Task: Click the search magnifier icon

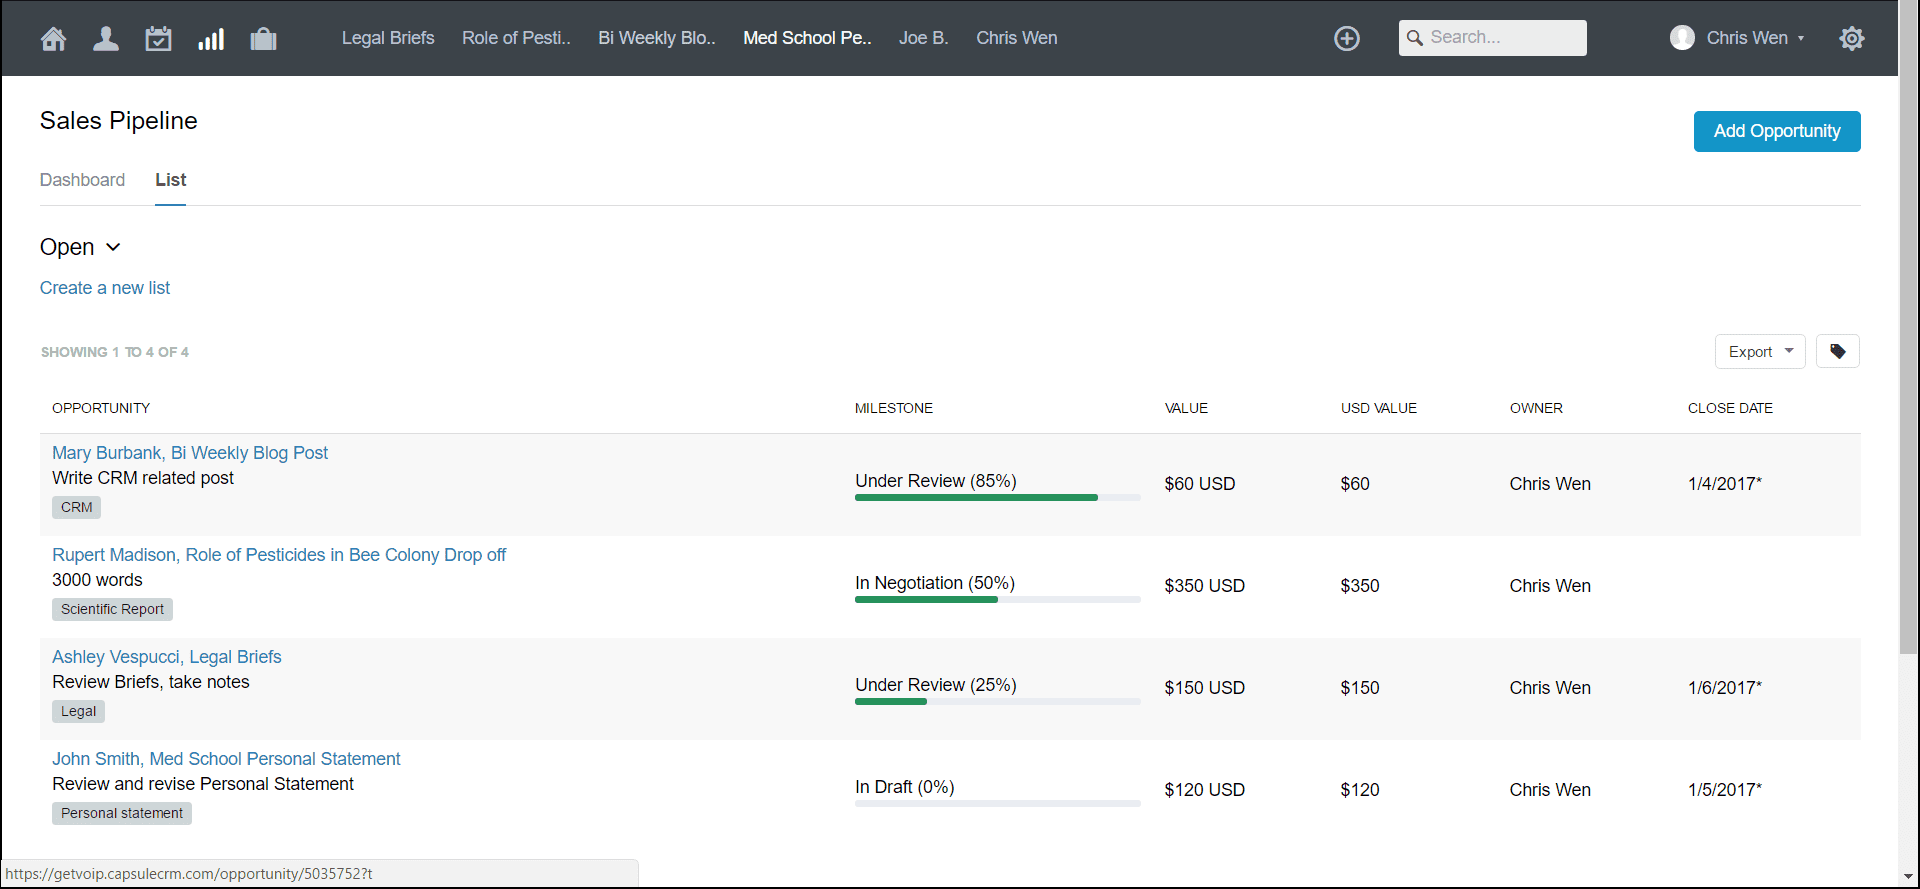Action: pos(1414,38)
